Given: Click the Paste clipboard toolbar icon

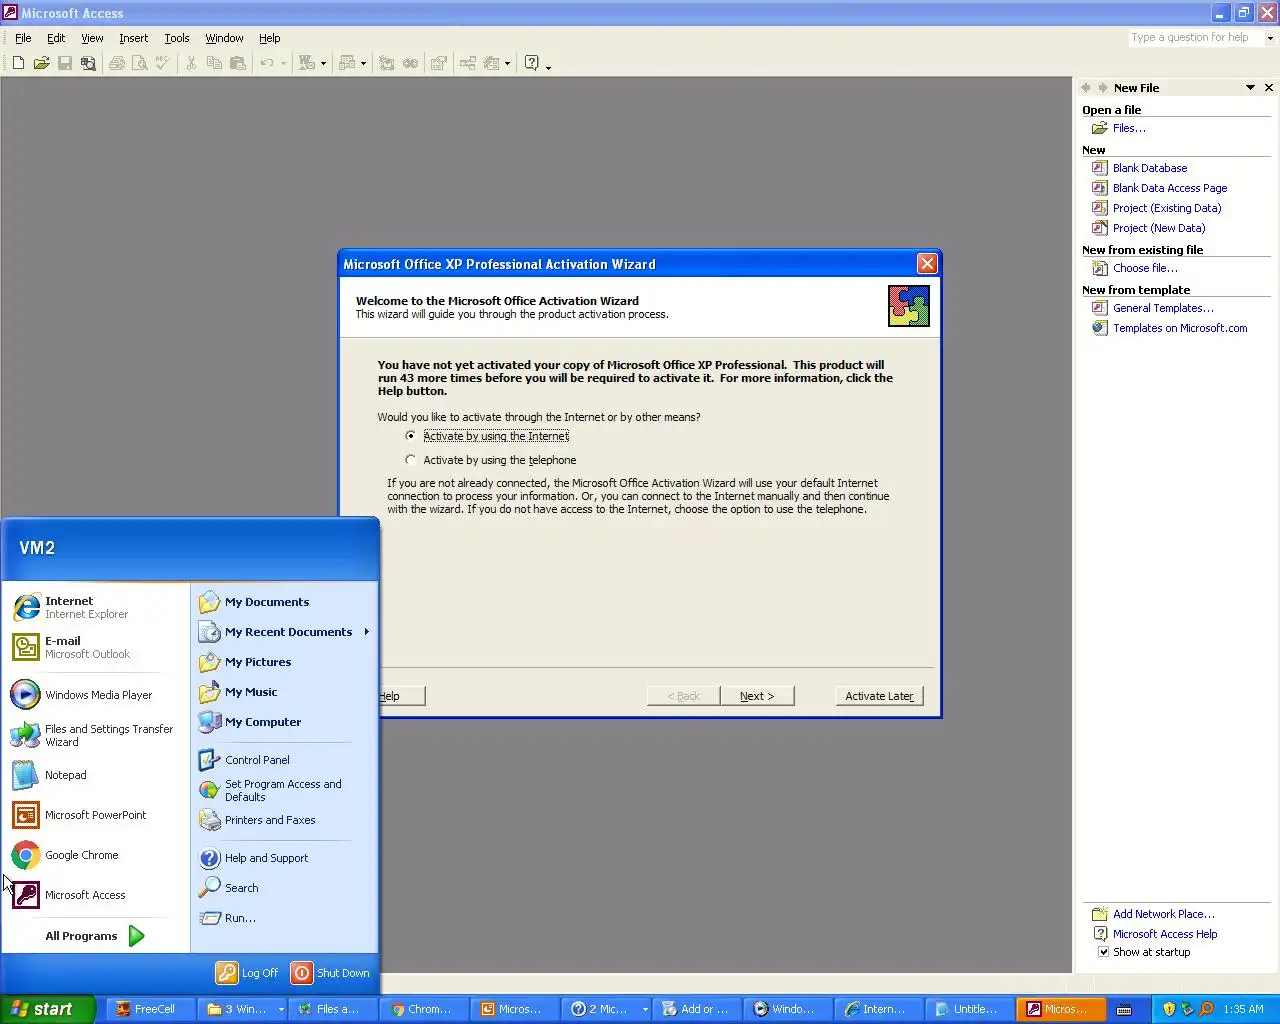Looking at the screenshot, I should (x=238, y=63).
